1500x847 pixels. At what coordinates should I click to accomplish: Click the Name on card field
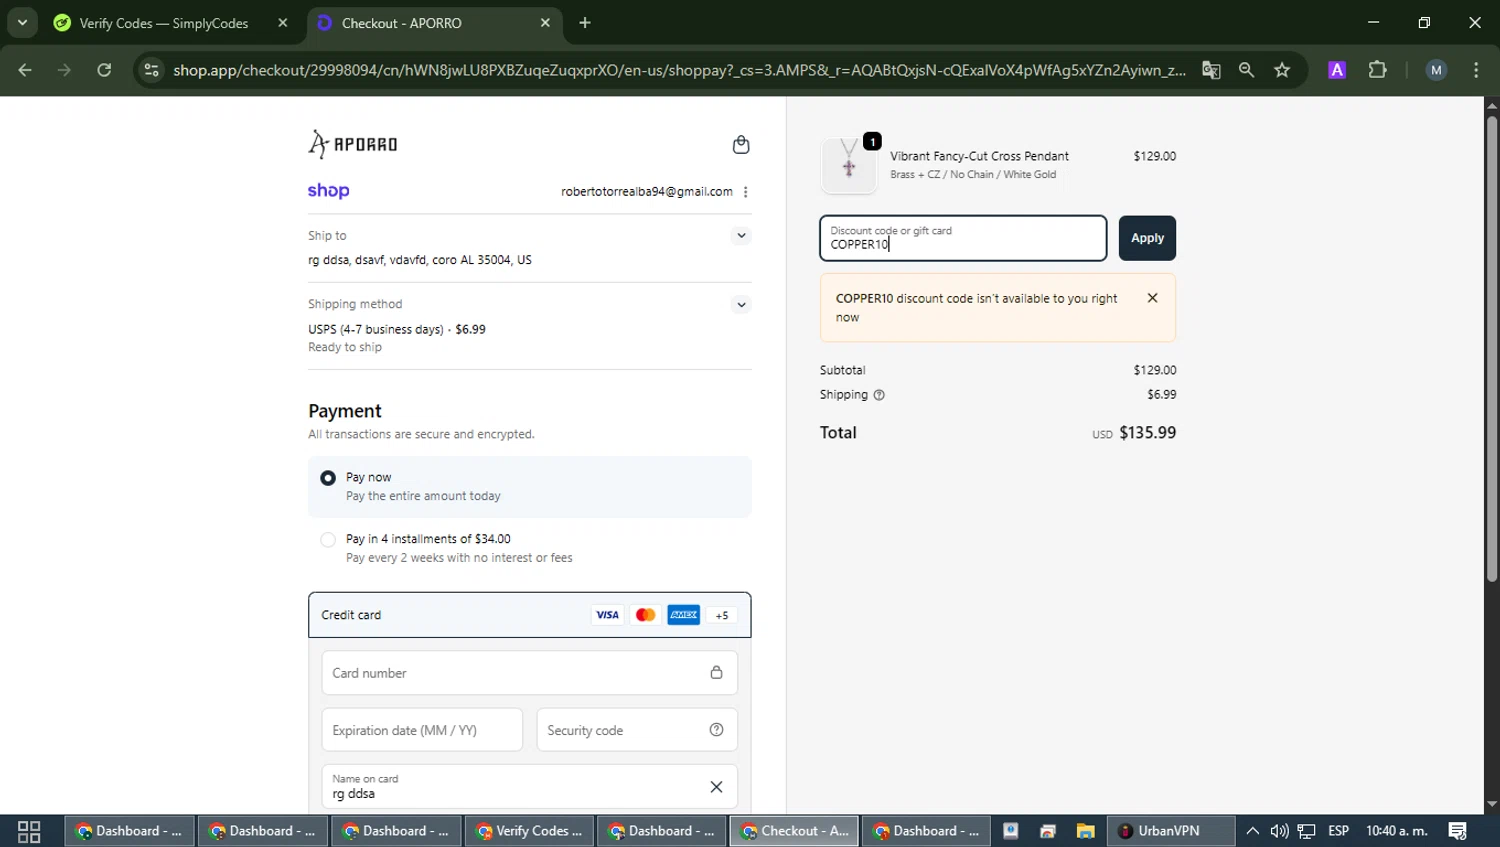529,787
